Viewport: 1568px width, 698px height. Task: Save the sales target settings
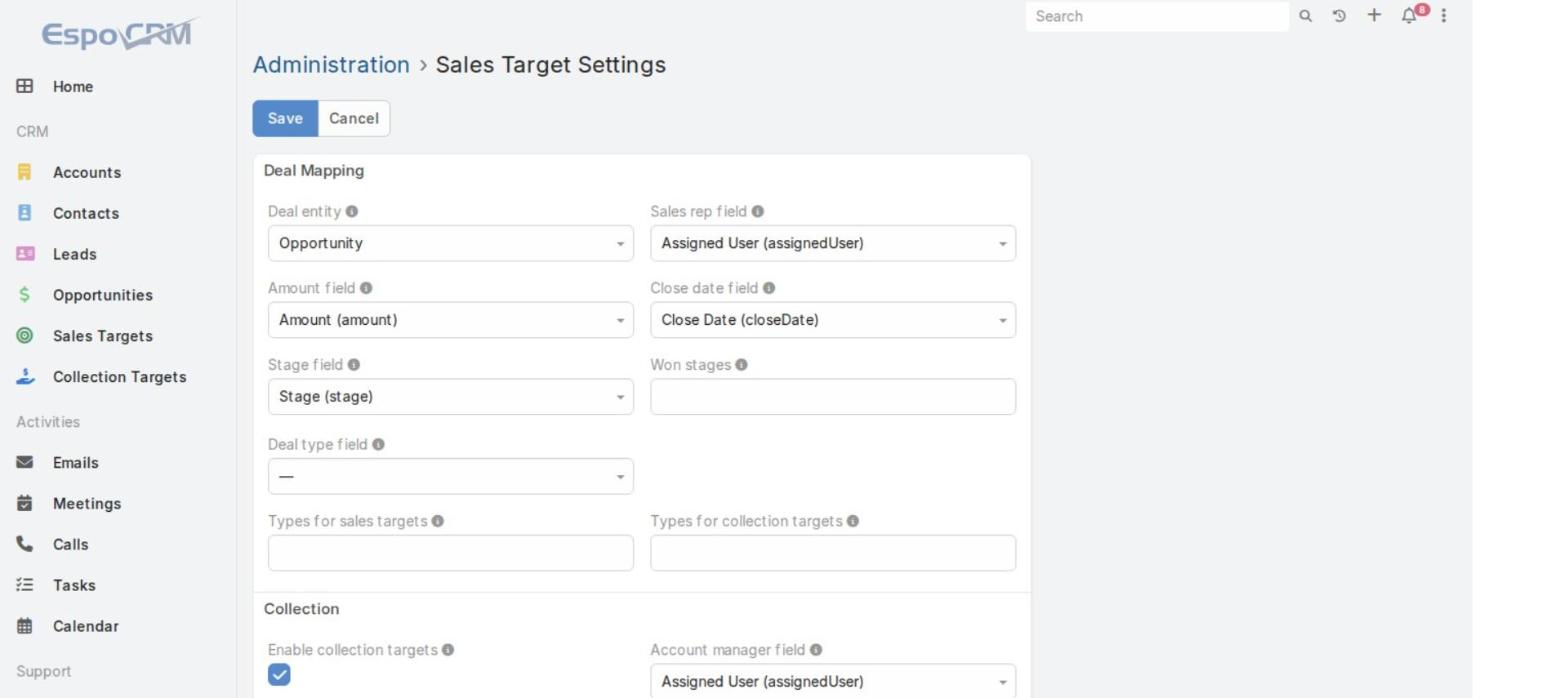pyautogui.click(x=285, y=118)
